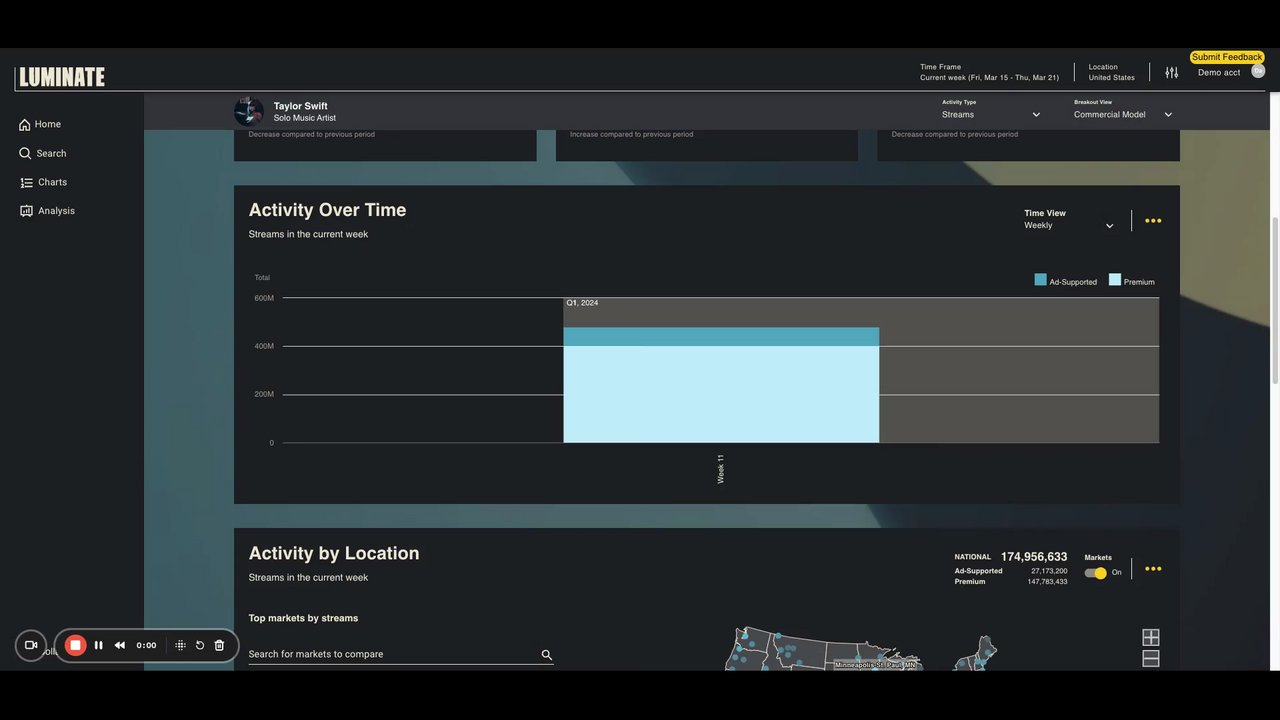The height and width of the screenshot is (720, 1280).
Task: Toggle the Markets switch off
Action: [x=1096, y=573]
